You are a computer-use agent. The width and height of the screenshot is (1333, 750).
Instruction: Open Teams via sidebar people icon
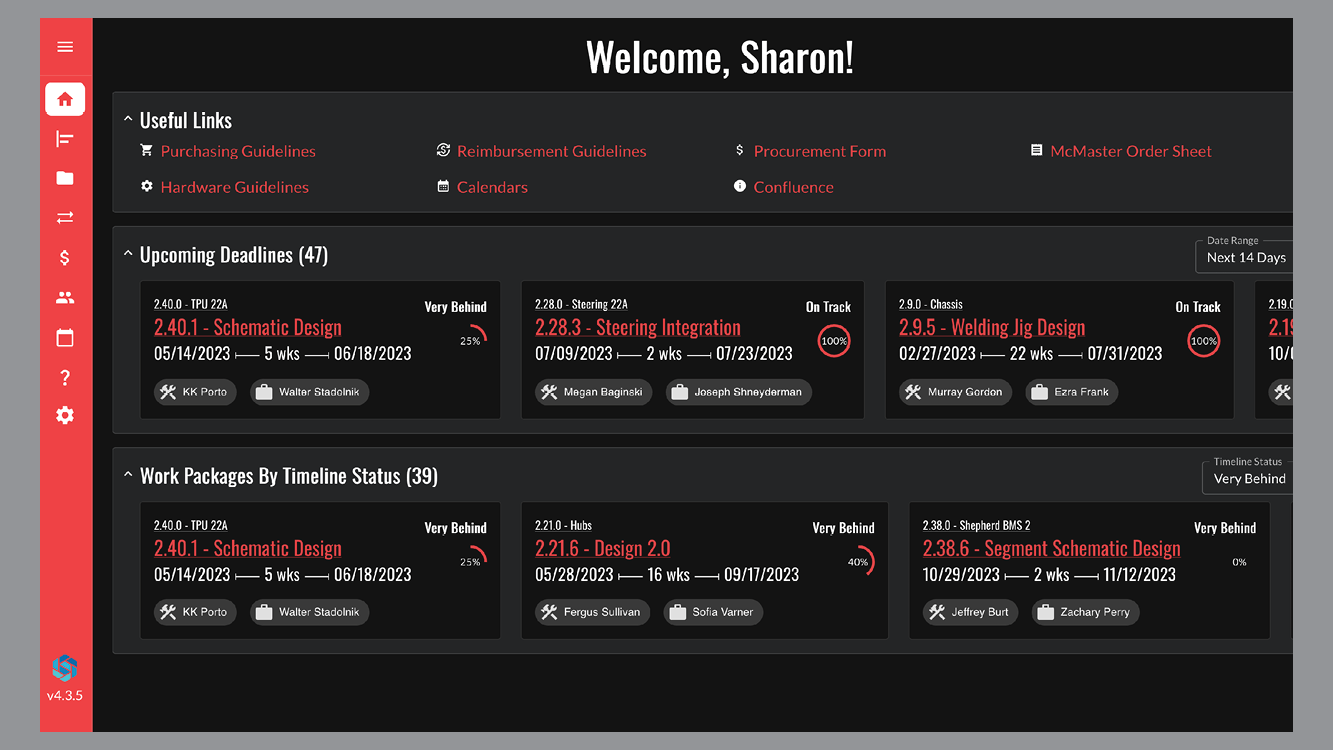pos(65,298)
